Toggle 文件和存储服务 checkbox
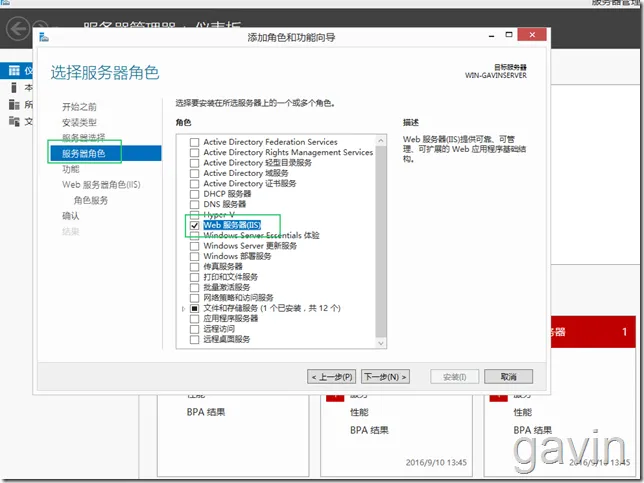This screenshot has height=483, width=644. coord(194,308)
